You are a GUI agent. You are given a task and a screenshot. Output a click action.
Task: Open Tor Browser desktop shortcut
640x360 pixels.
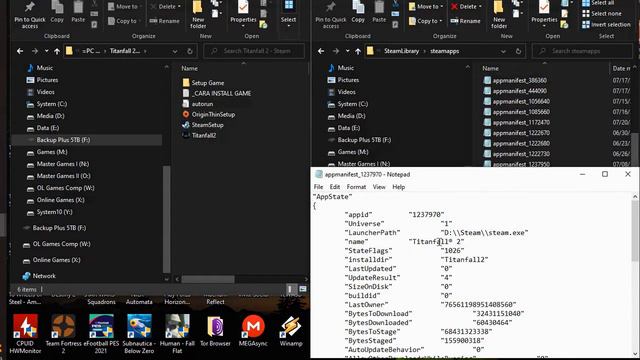215,331
